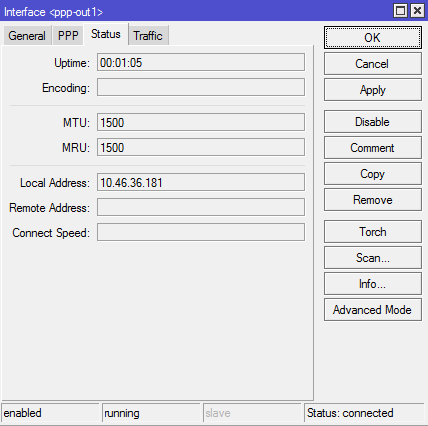Launch the Torch tool
The height and width of the screenshot is (426, 428).
(x=373, y=232)
